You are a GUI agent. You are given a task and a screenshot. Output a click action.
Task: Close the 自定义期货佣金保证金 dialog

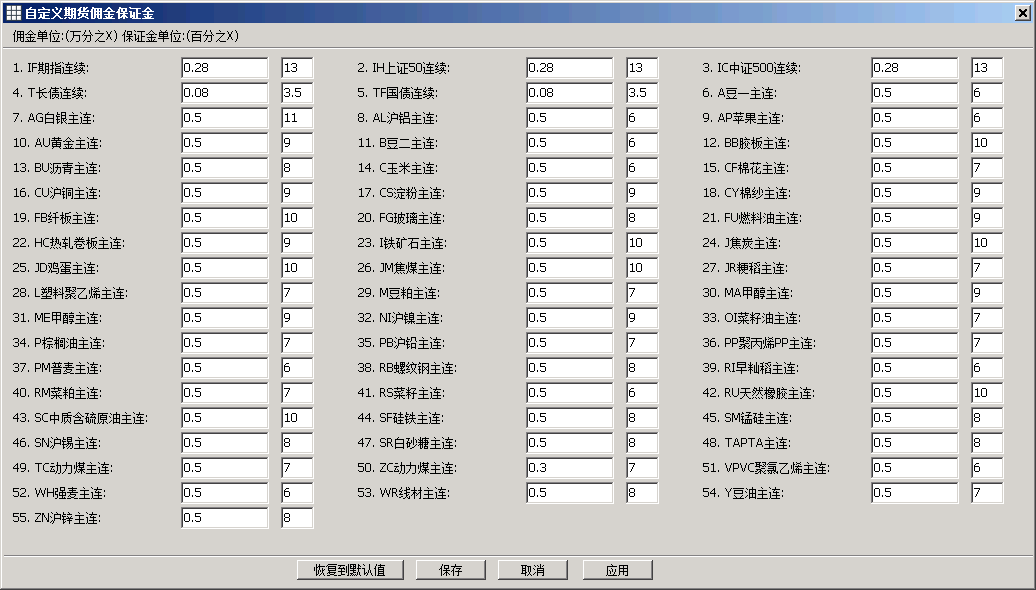coord(1022,11)
